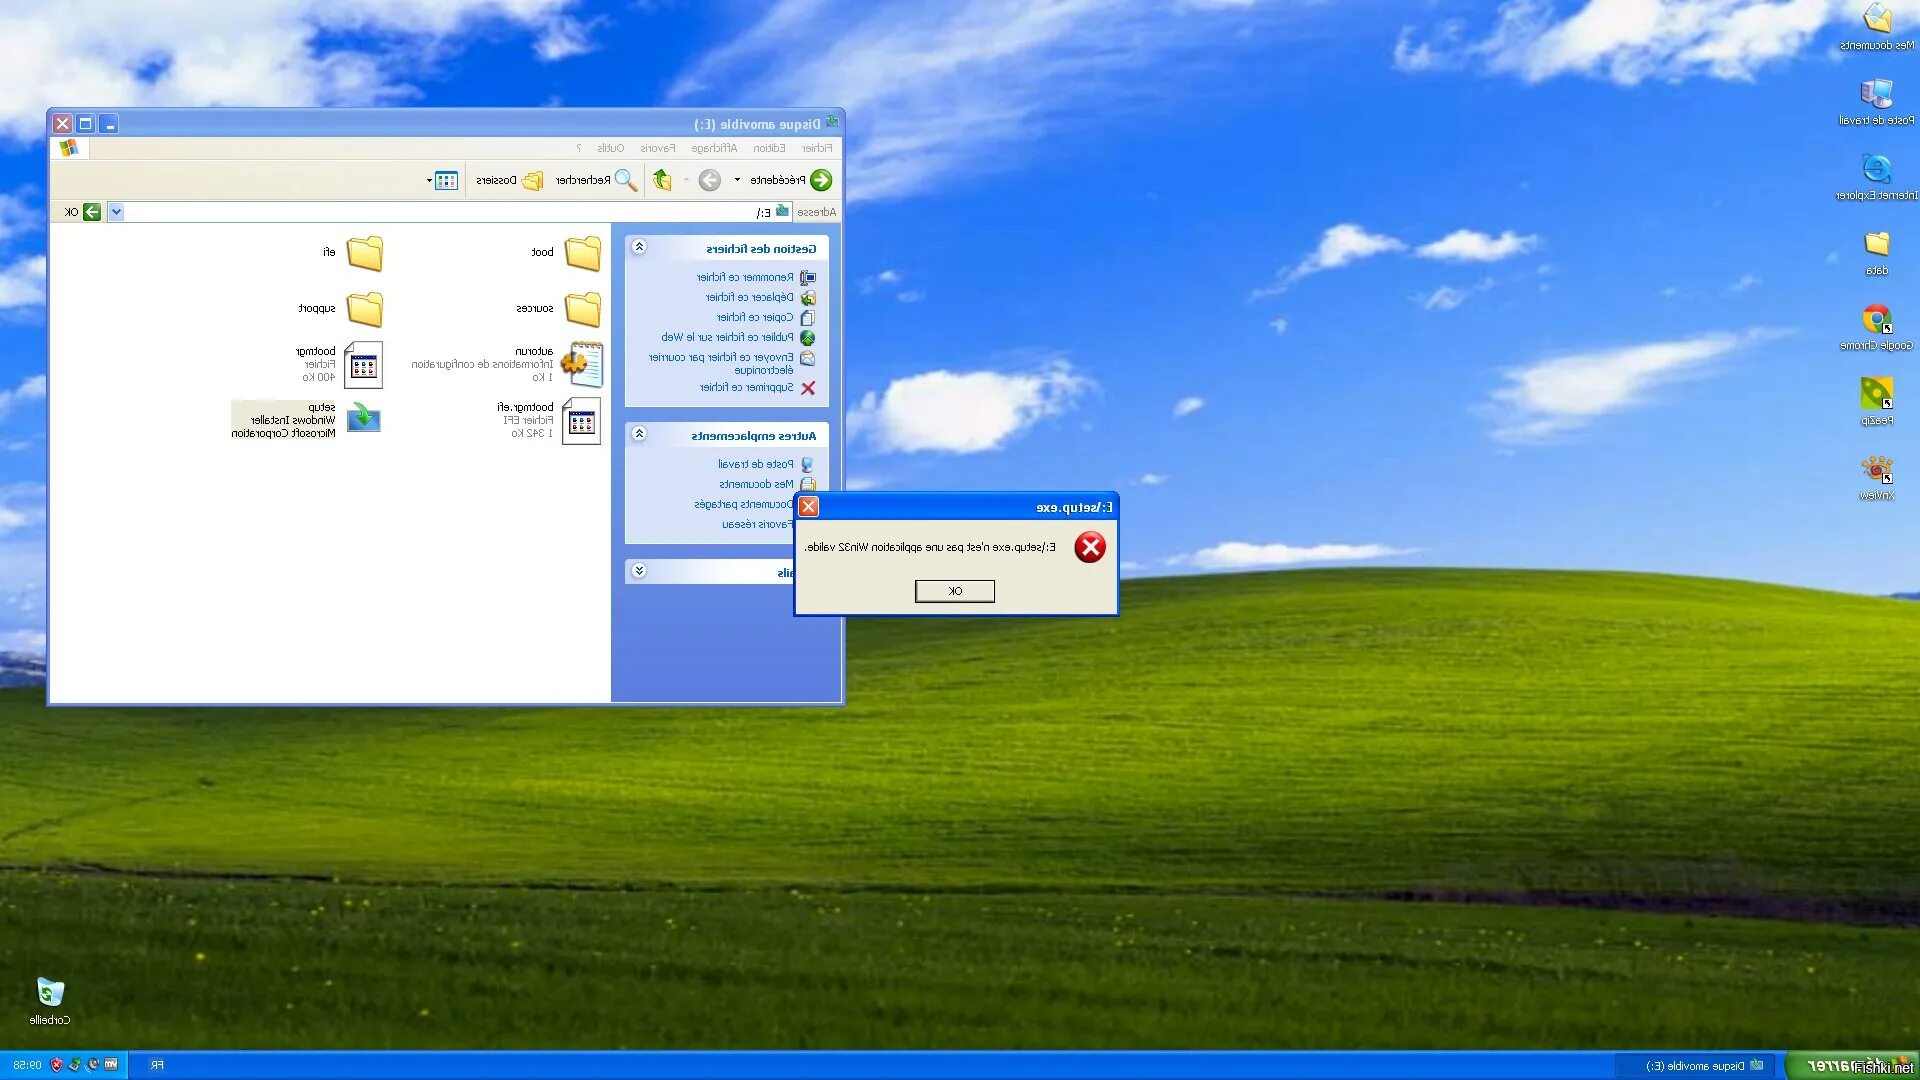Screen dimensions: 1920x1080
Task: Collapse the Gestion des fichiers panel
Action: tap(640, 247)
